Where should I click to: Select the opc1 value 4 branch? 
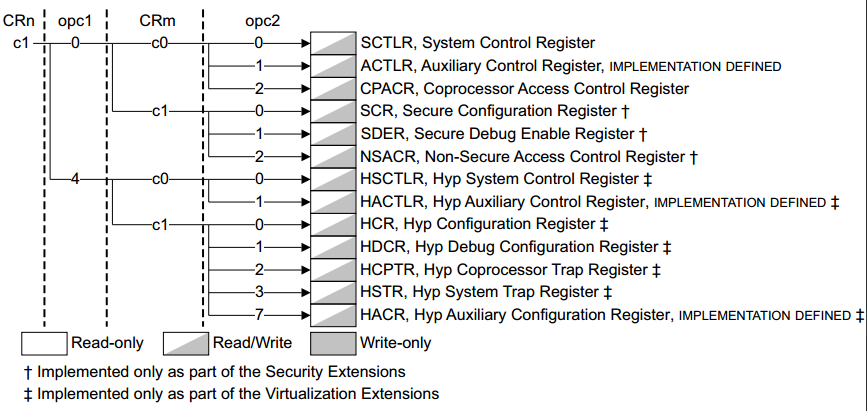pos(75,179)
